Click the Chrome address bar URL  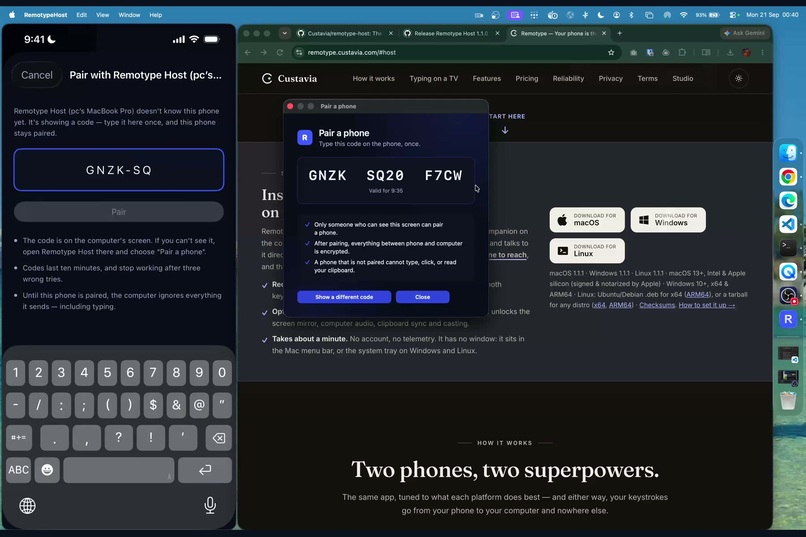[x=352, y=52]
